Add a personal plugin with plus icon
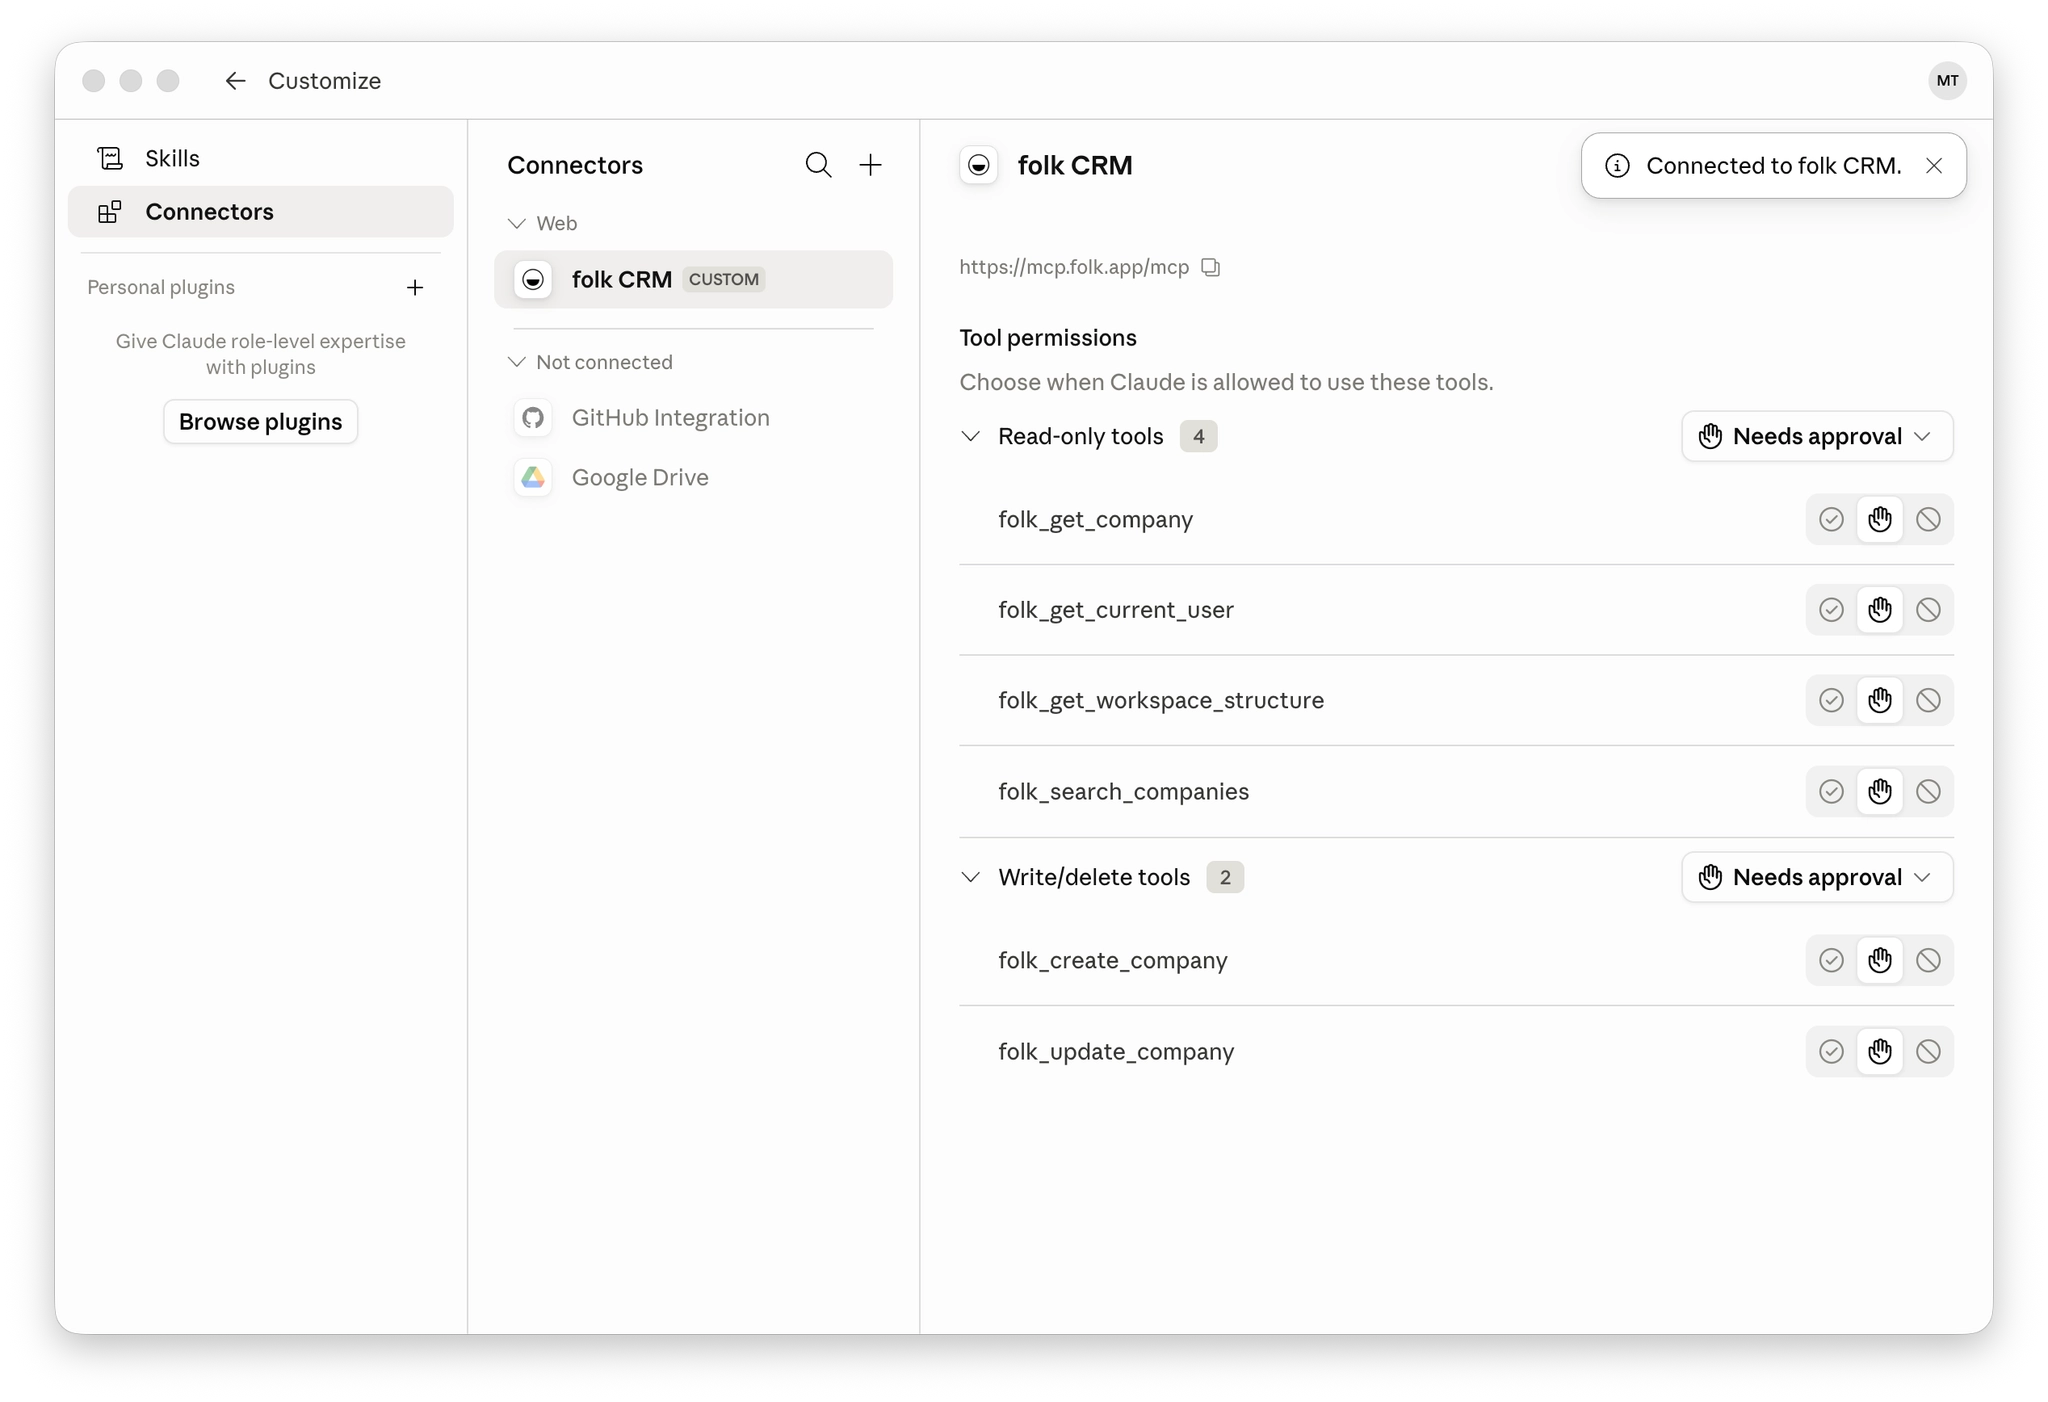This screenshot has height=1402, width=2048. point(415,288)
